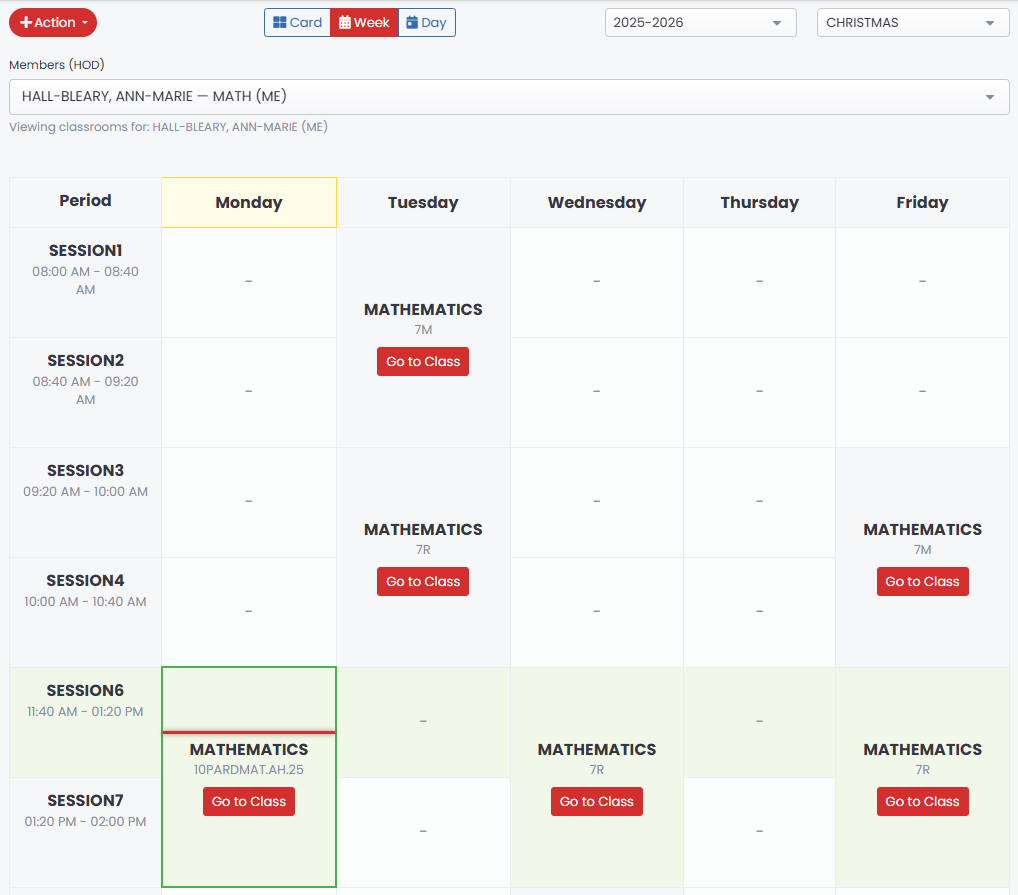Select the Thursday column header
Screen dimensions: 1018x895
point(760,202)
